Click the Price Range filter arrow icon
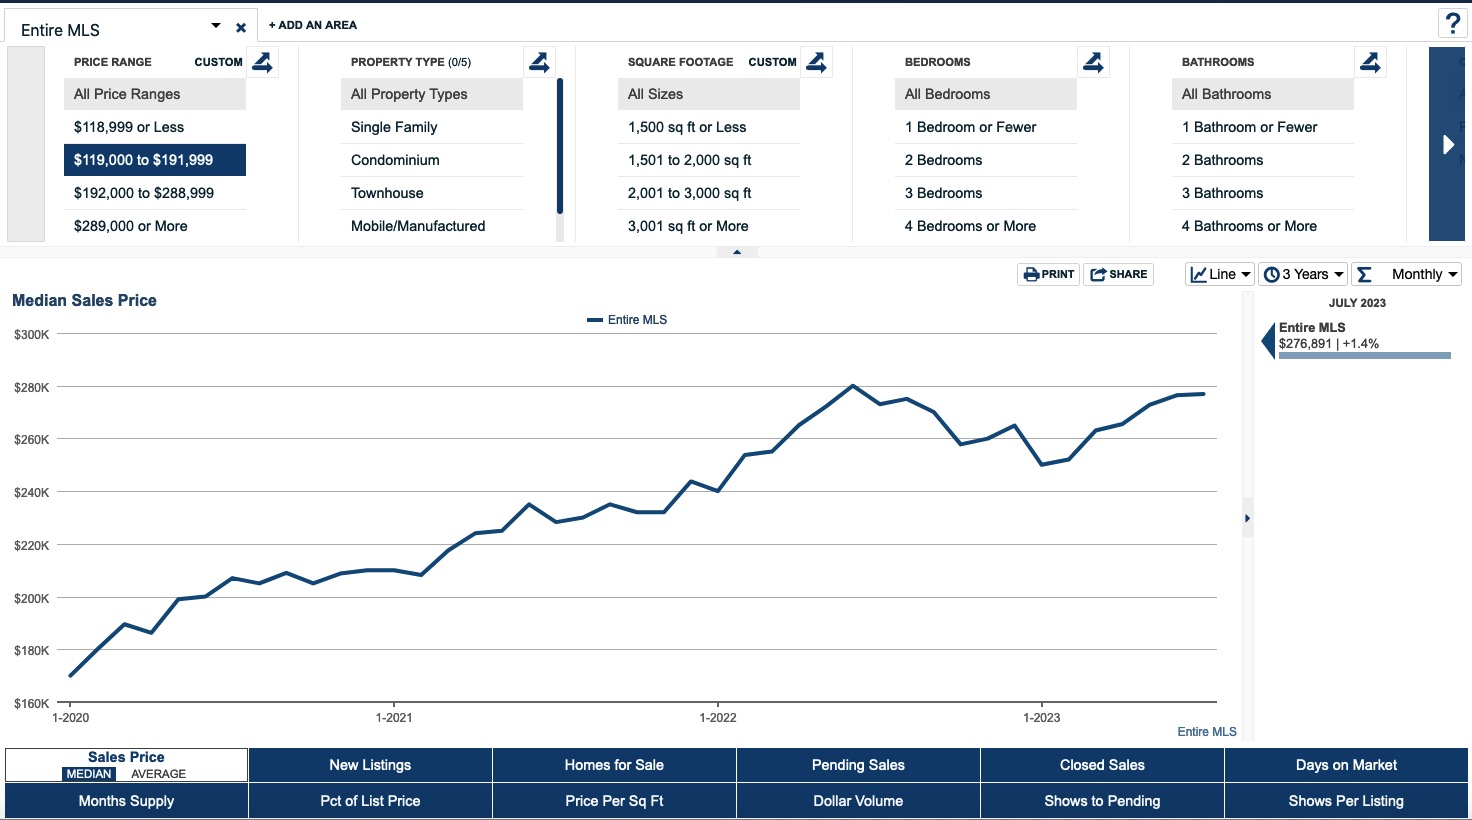Image resolution: width=1472 pixels, height=820 pixels. (x=262, y=62)
